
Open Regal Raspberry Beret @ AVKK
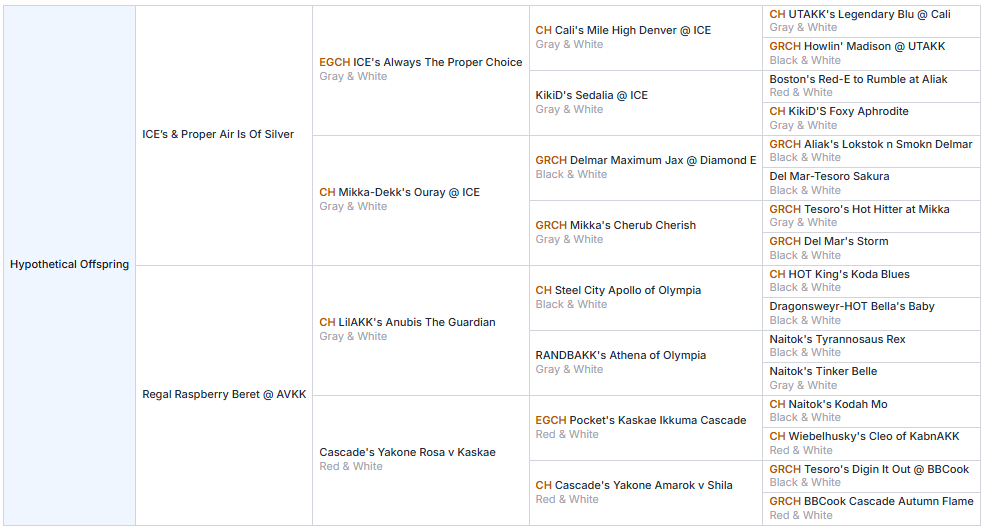pos(224,394)
